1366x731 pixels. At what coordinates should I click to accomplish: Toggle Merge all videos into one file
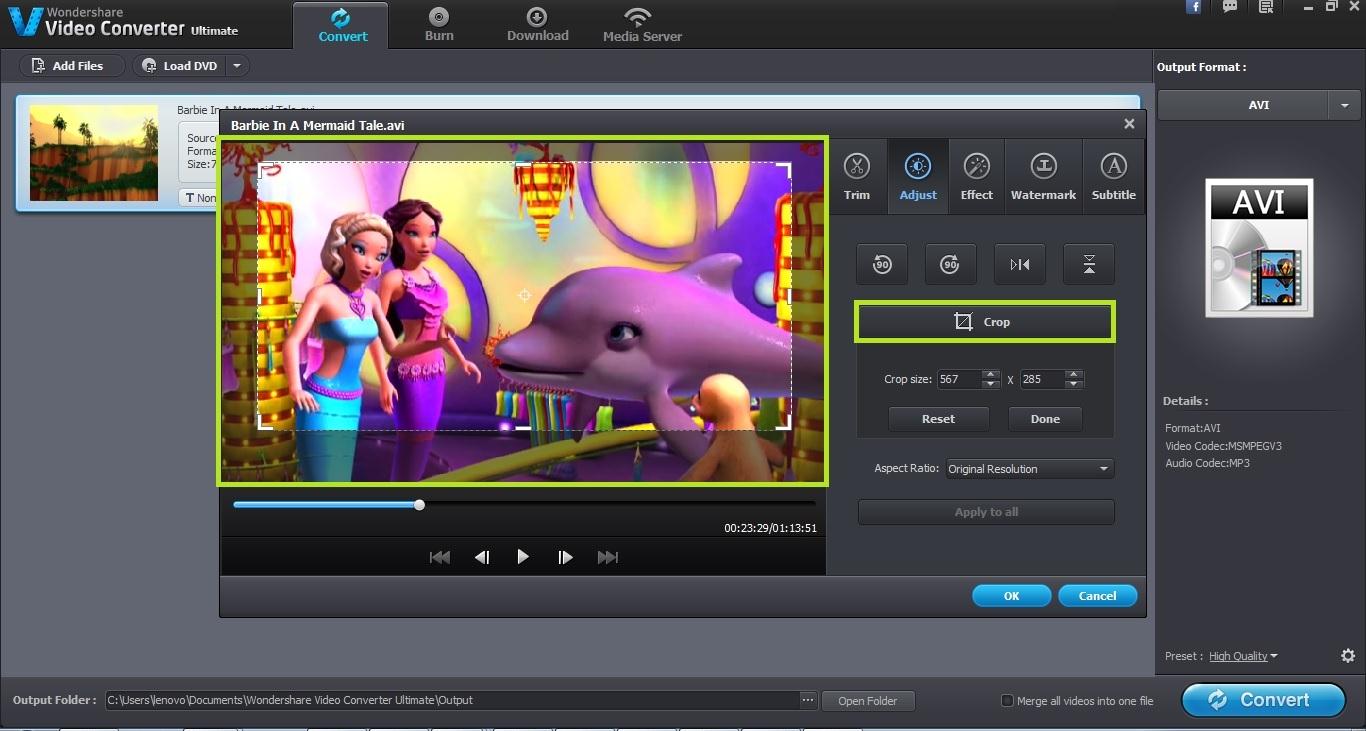[x=1007, y=700]
